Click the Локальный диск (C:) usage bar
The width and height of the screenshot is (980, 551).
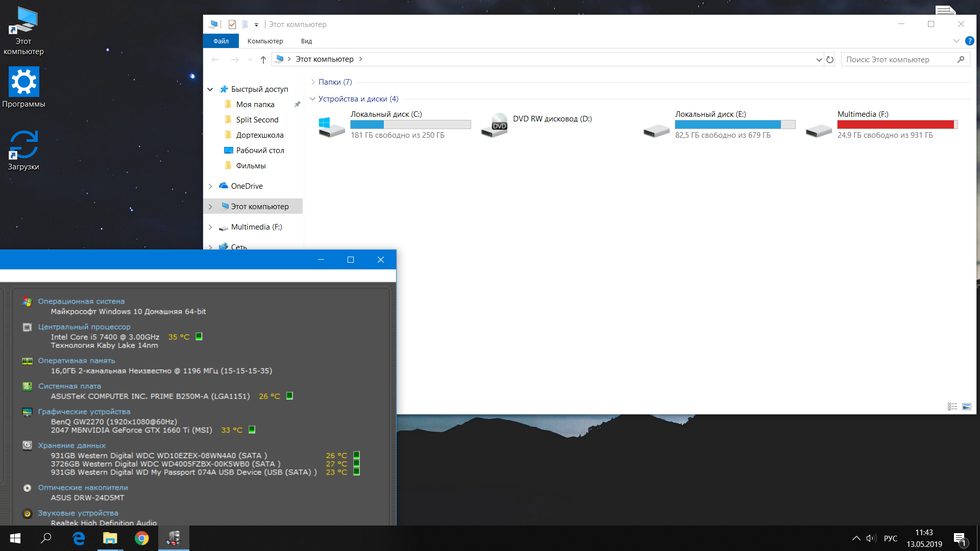tap(411, 124)
